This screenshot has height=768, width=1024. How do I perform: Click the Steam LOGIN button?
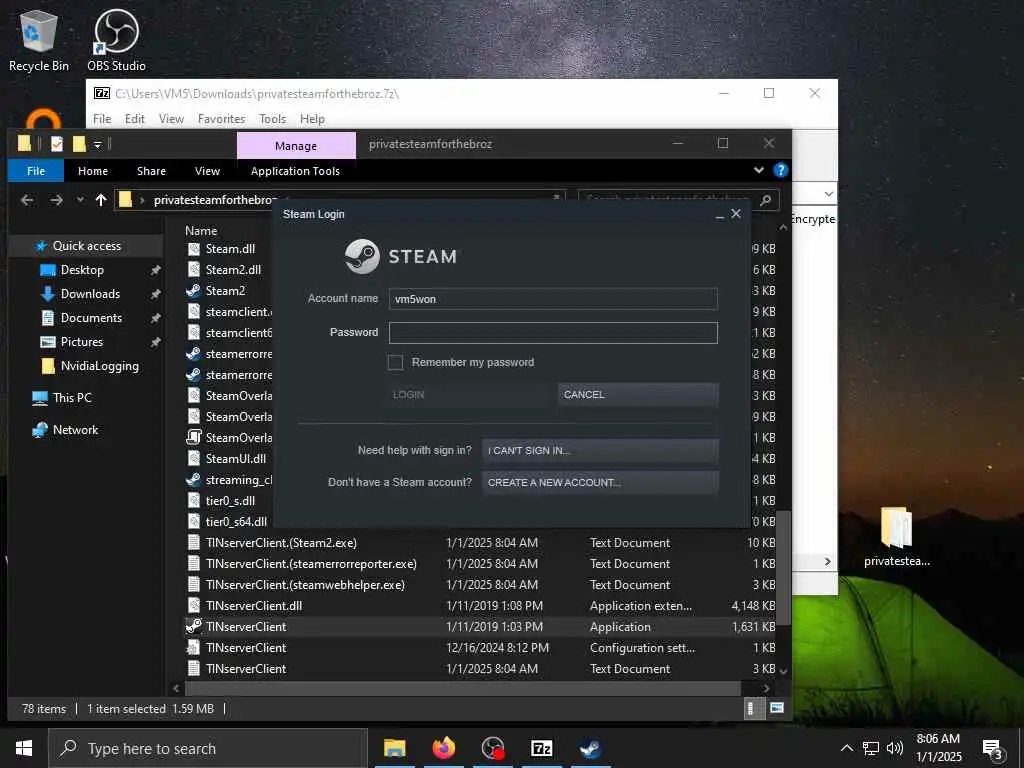(468, 394)
